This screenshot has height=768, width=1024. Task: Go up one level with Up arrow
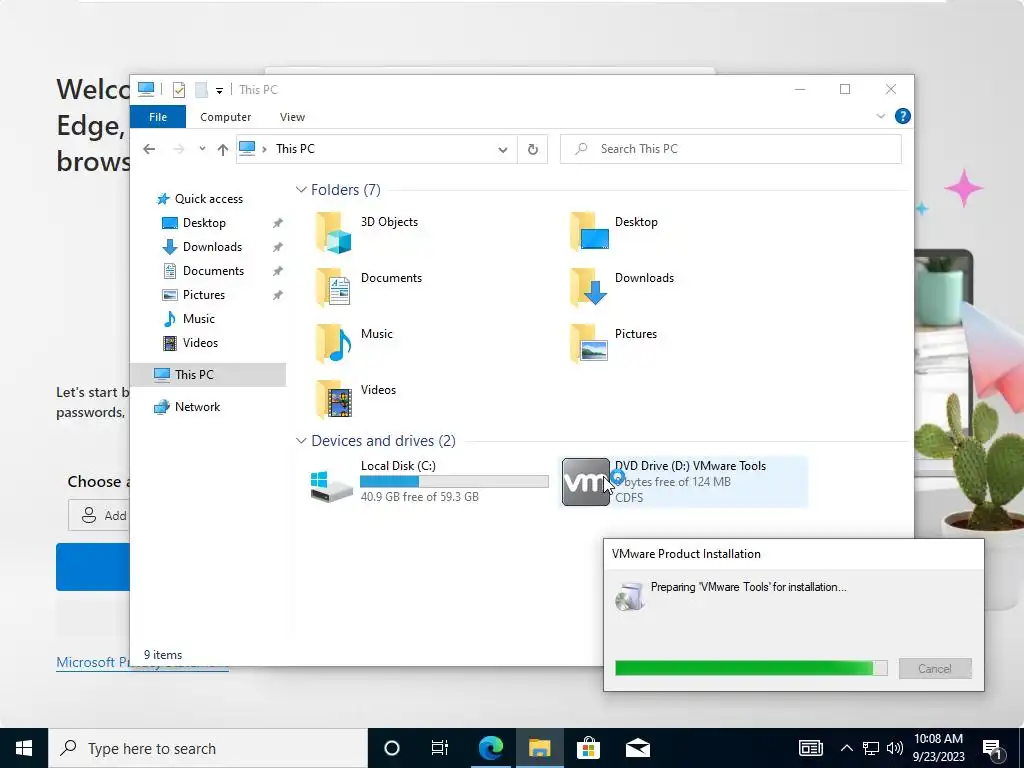tap(223, 150)
